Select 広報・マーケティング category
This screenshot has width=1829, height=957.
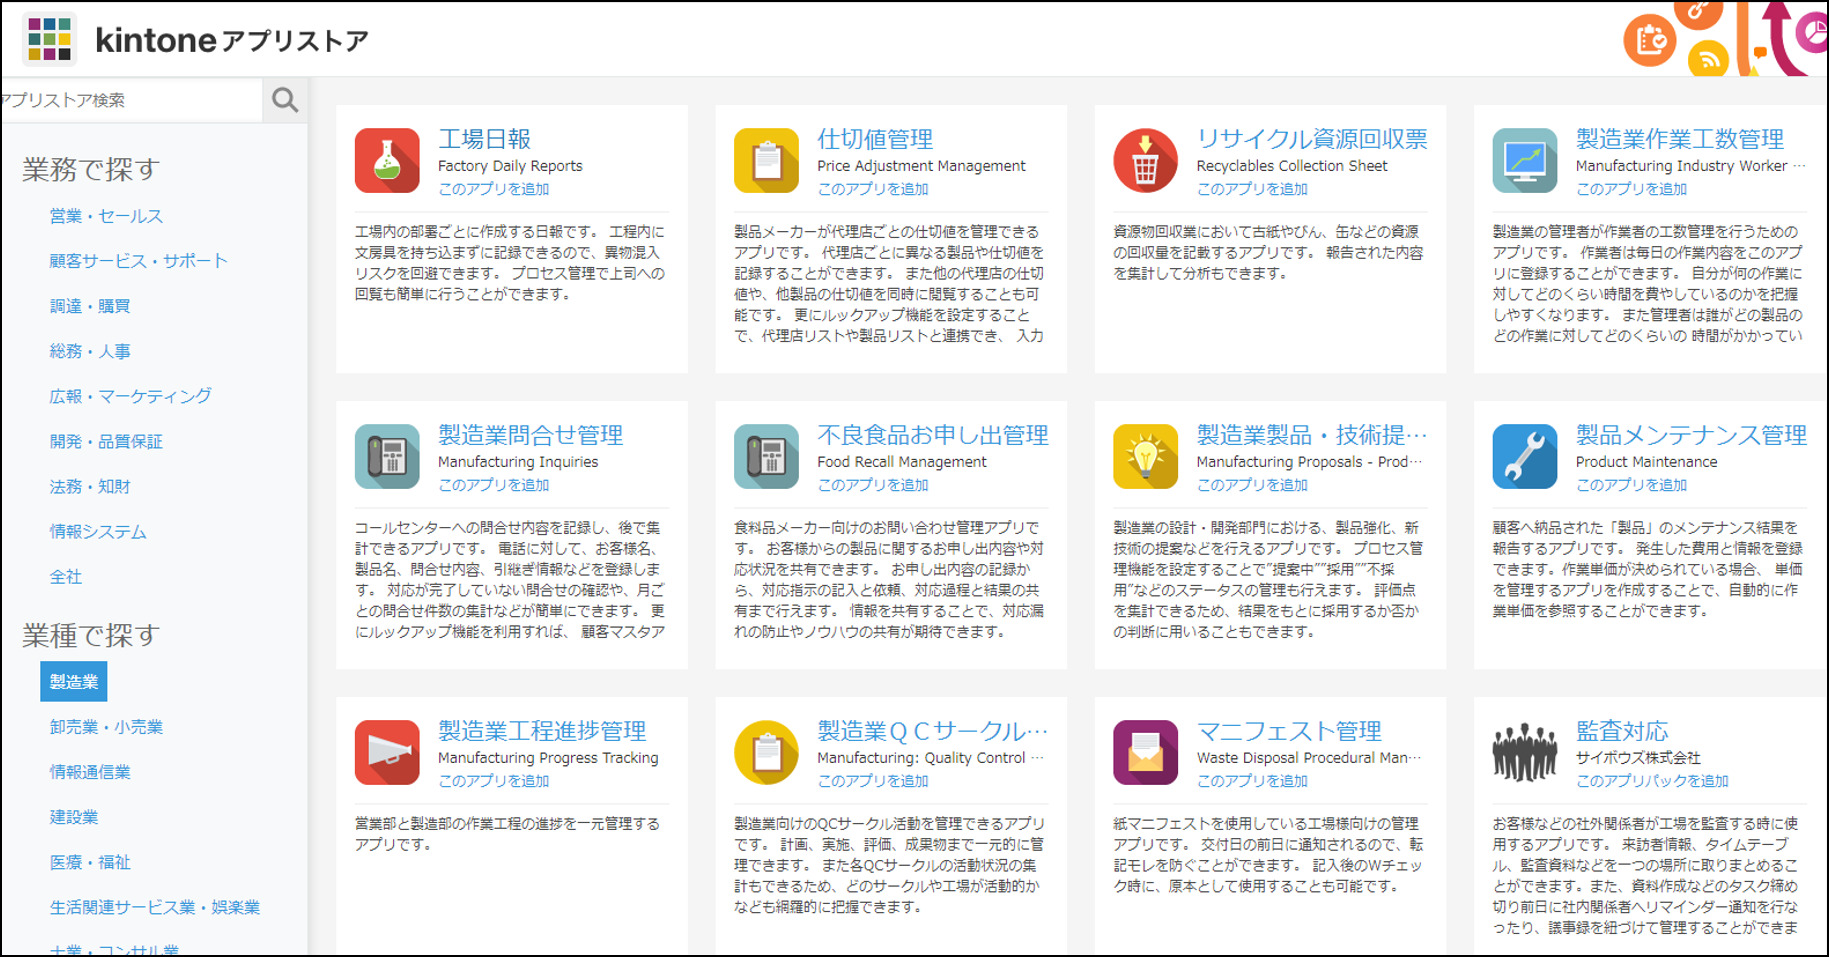(x=130, y=396)
